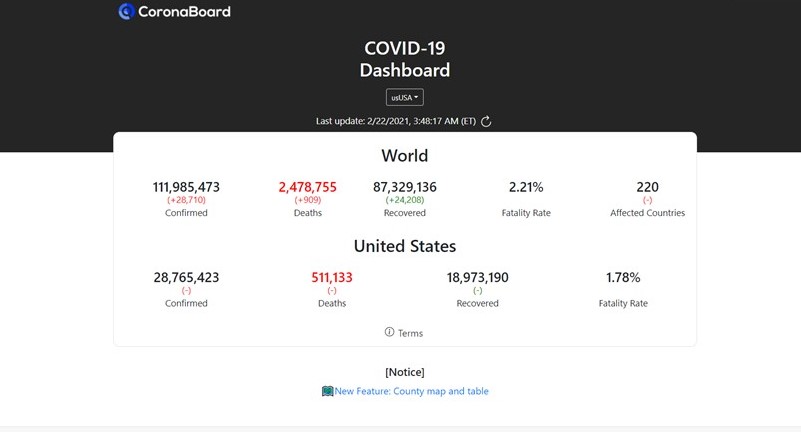Click United States confirmed count 28,765,423
This screenshot has height=432, width=801.
tap(186, 277)
